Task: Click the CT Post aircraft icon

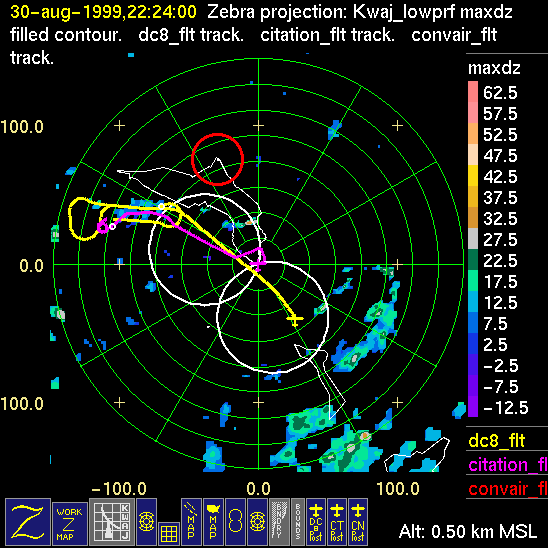Action: (337, 522)
